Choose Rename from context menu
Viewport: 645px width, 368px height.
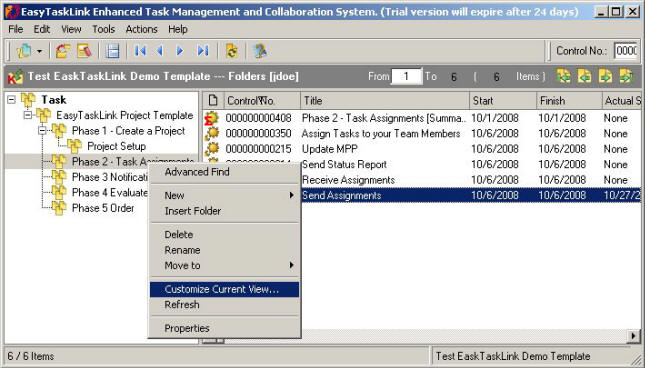pyautogui.click(x=224, y=250)
